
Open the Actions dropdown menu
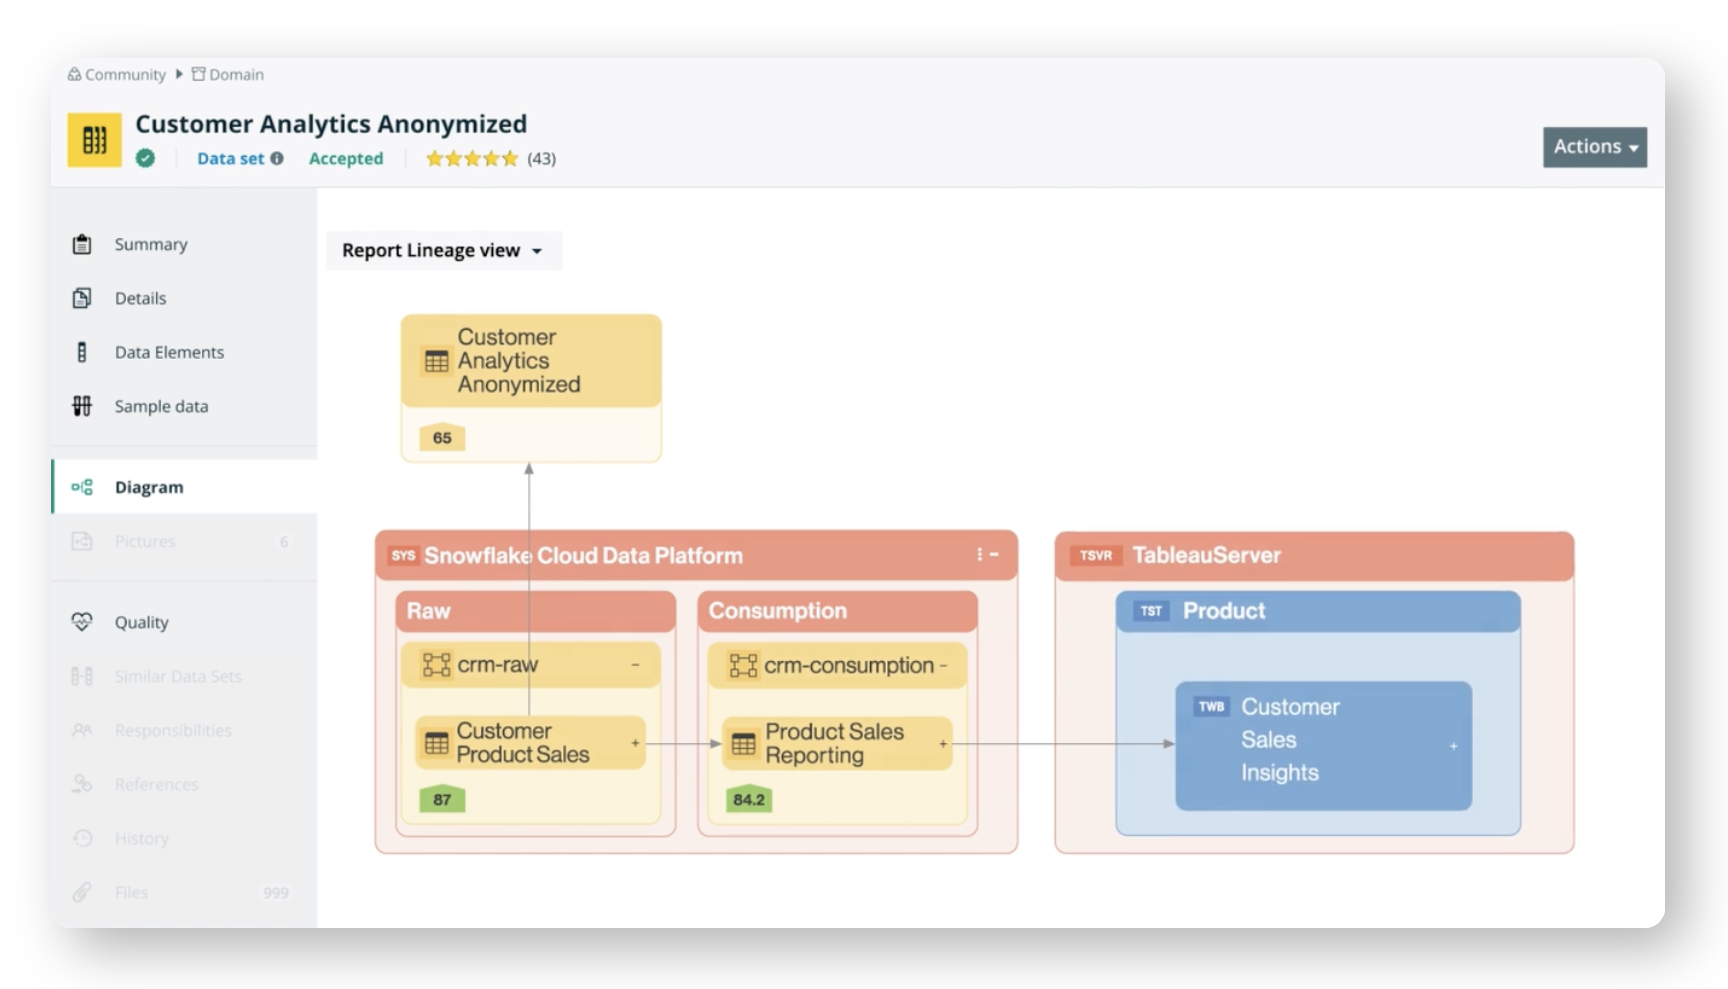[x=1594, y=147]
